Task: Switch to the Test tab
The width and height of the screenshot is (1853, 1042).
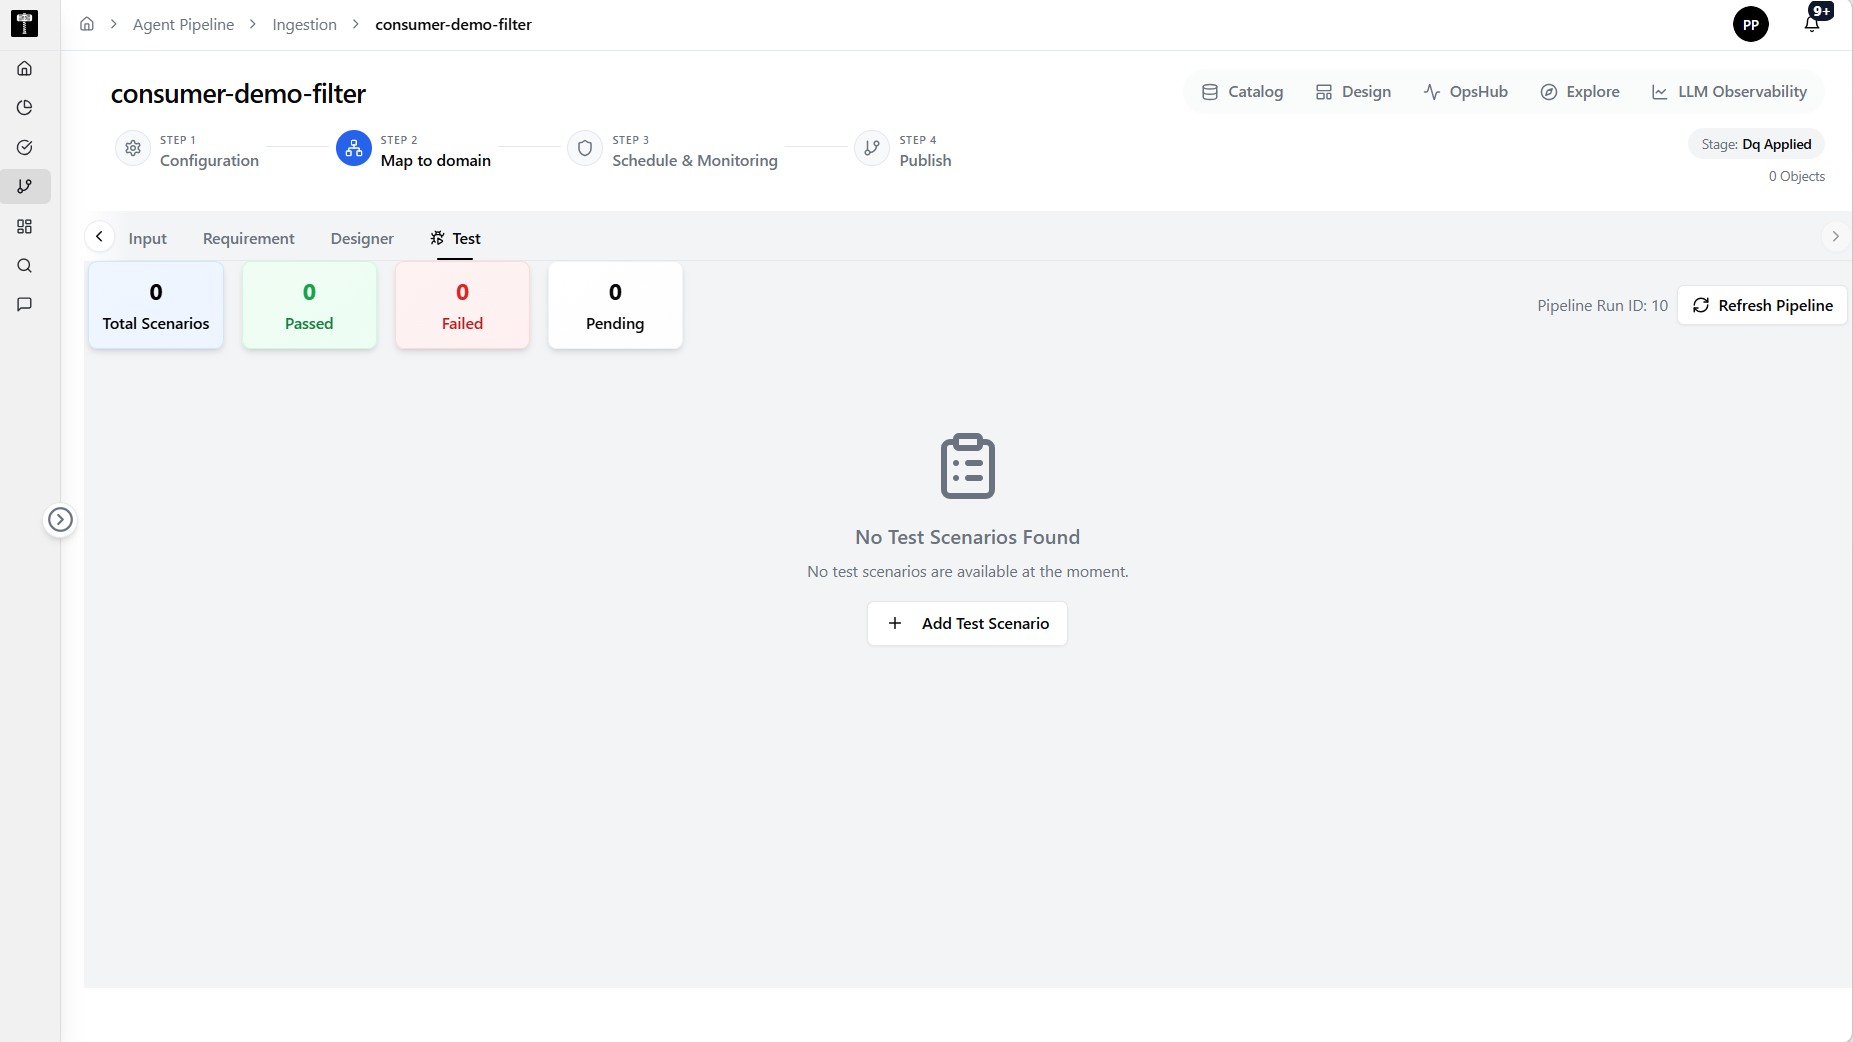Action: coord(456,238)
